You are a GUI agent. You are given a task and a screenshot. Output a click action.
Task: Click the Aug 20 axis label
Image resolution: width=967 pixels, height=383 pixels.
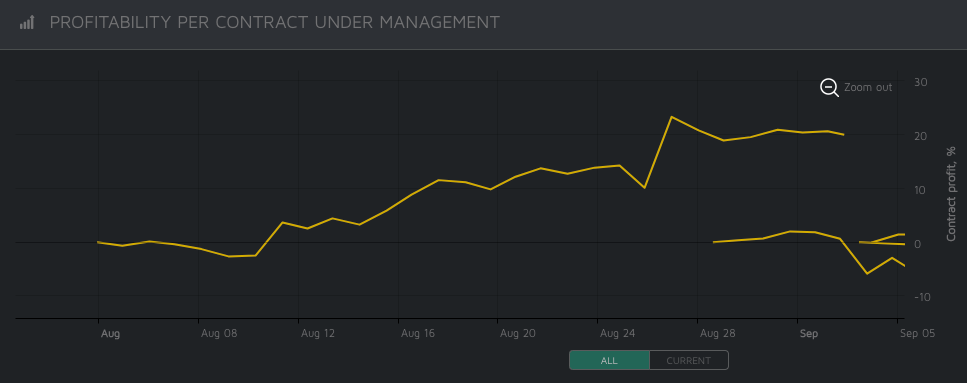coord(519,334)
